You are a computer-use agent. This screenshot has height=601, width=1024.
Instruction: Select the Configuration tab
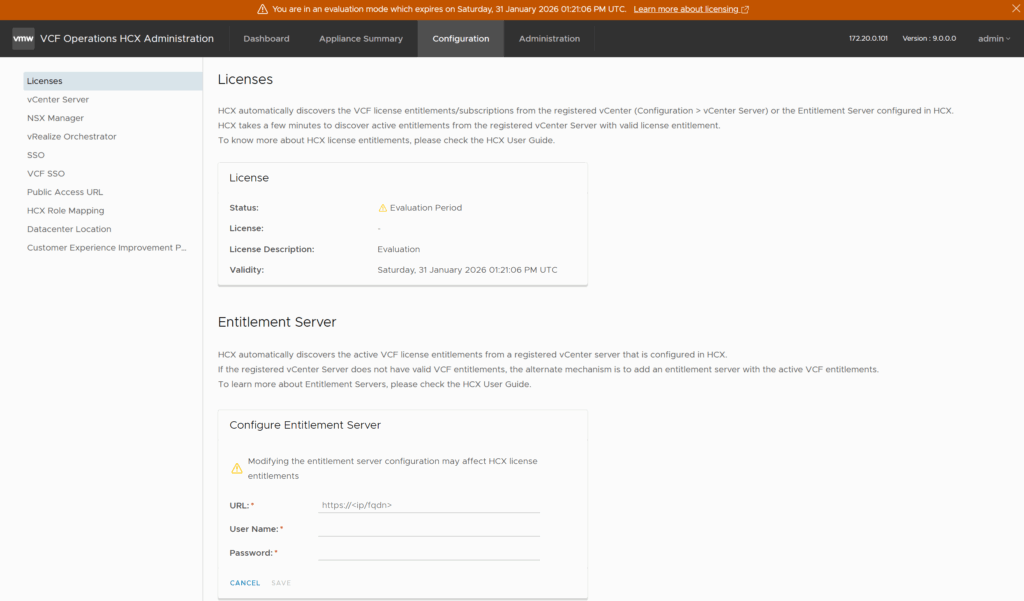[x=461, y=39]
